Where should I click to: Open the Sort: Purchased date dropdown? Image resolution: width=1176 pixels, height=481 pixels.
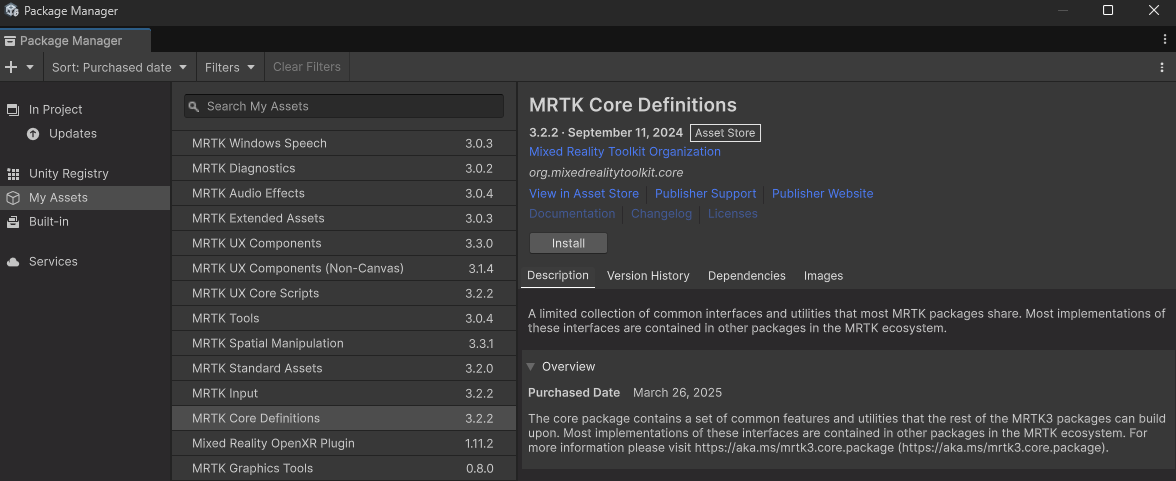[x=119, y=67]
